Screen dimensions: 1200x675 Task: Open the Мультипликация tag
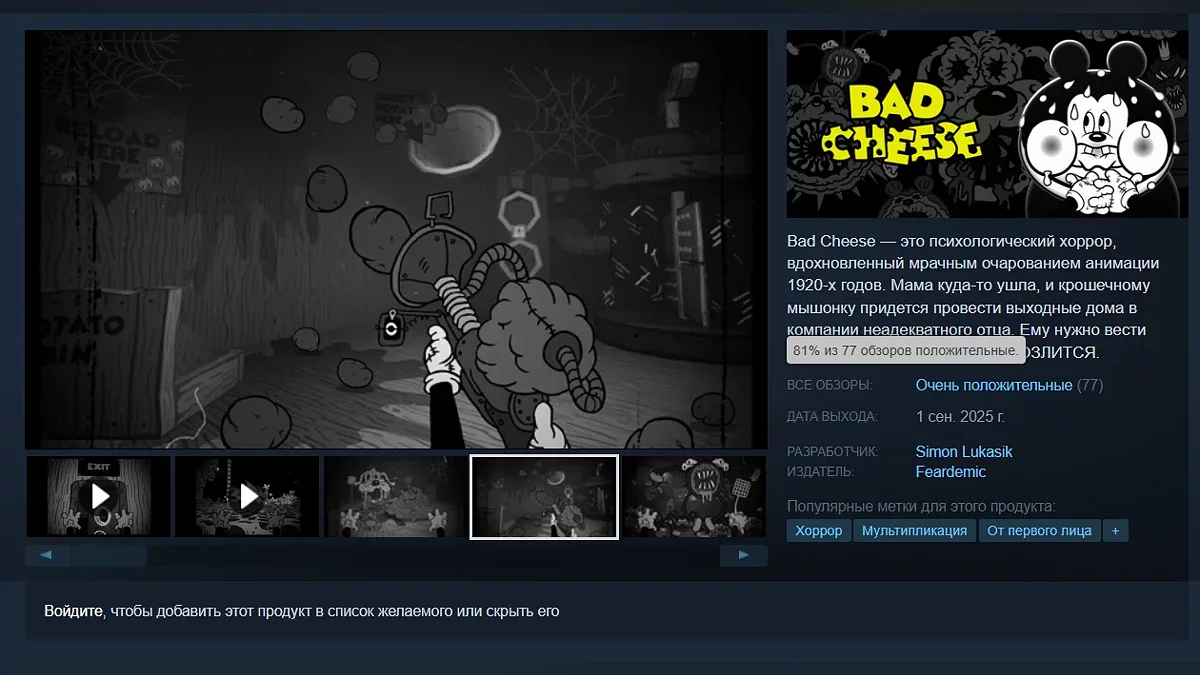[915, 530]
